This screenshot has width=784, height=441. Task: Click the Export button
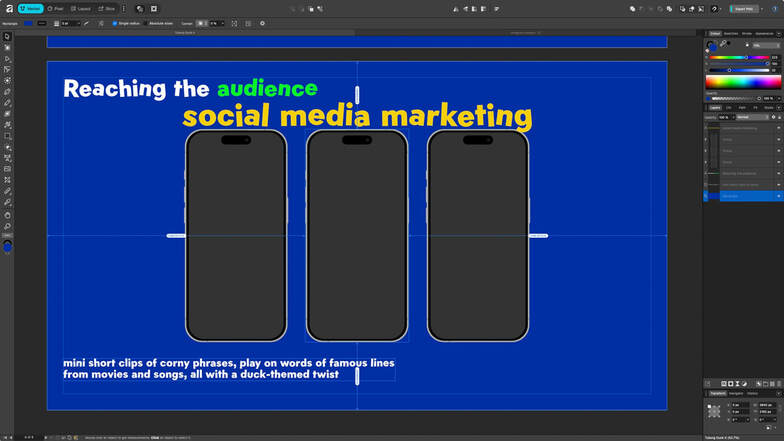pos(743,8)
